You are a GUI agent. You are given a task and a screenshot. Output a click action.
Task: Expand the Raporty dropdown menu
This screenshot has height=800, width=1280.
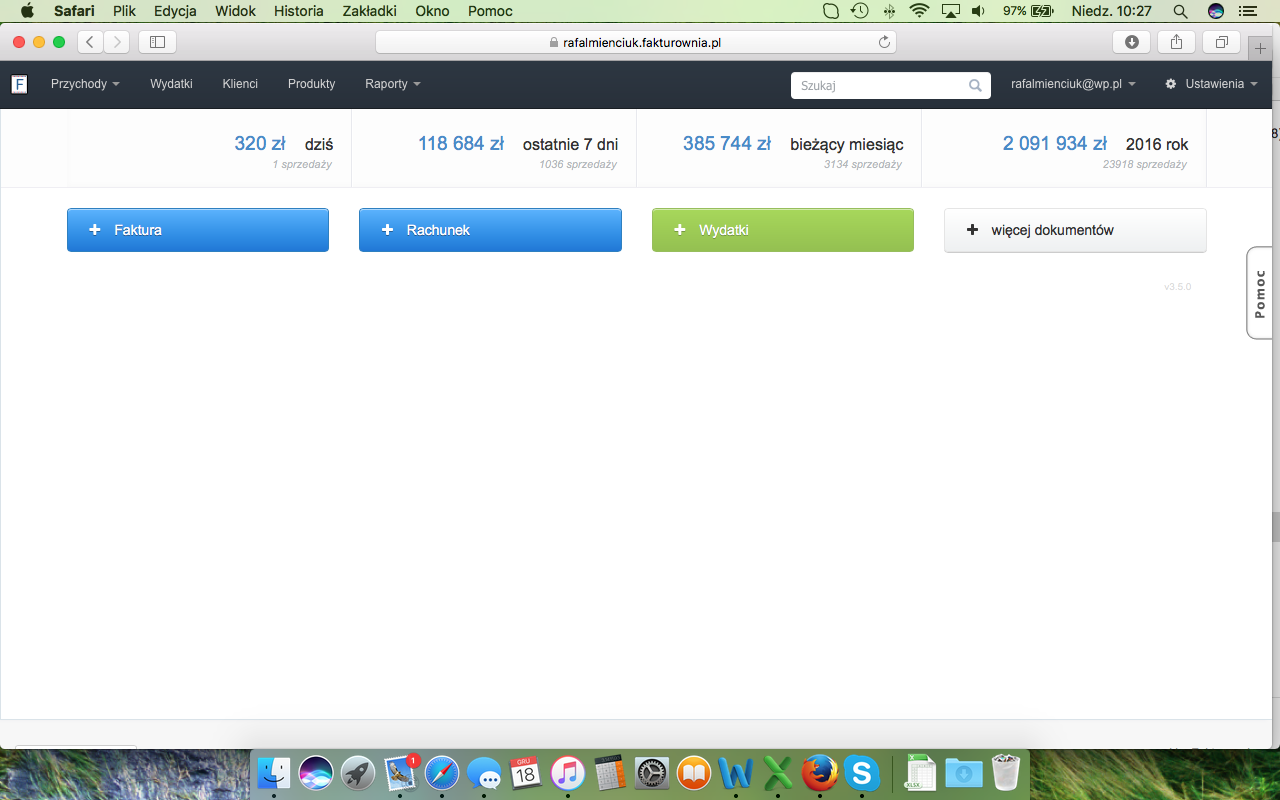392,84
